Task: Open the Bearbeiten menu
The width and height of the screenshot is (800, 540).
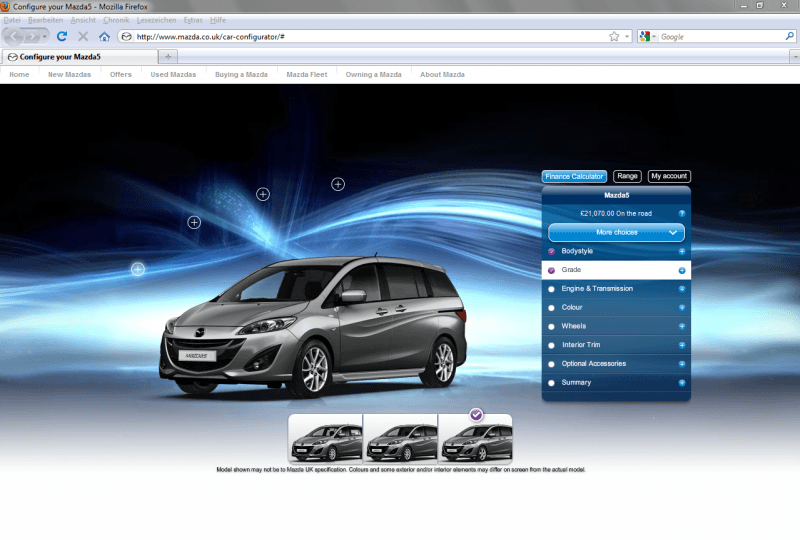Action: coord(45,20)
